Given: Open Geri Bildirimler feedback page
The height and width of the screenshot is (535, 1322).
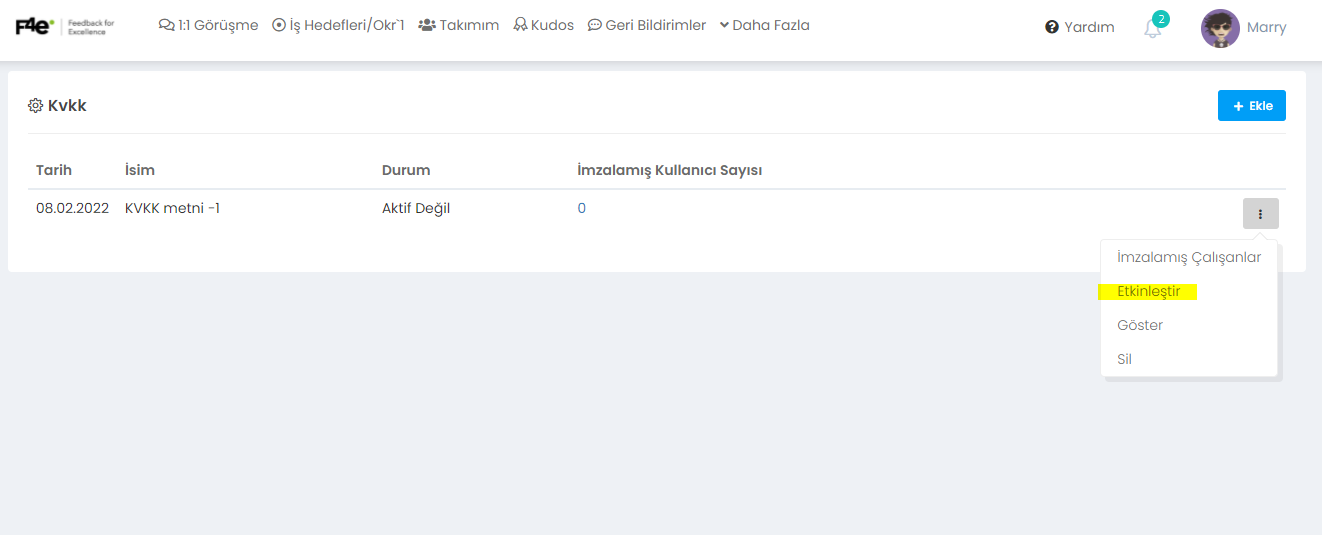Looking at the screenshot, I should tap(647, 26).
